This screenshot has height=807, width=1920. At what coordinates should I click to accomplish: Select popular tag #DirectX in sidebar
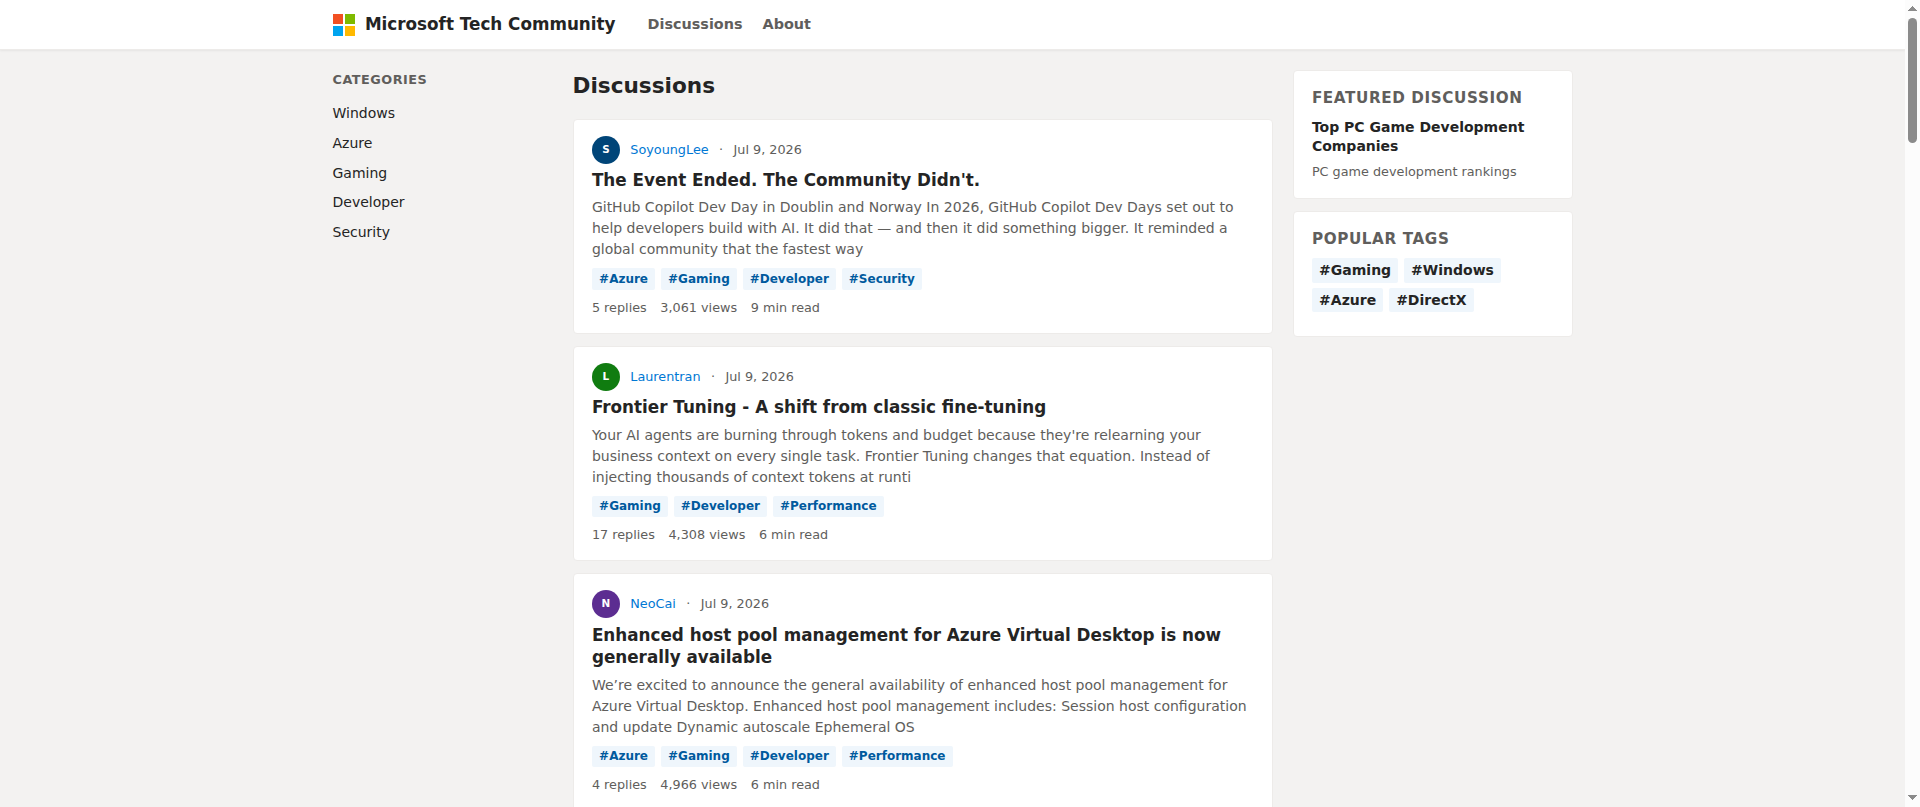[1432, 300]
